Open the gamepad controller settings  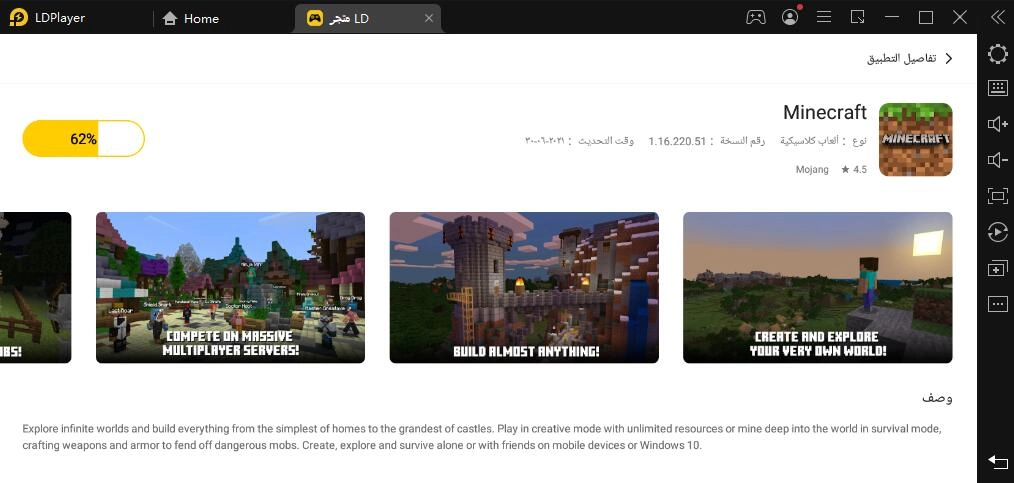(755, 17)
